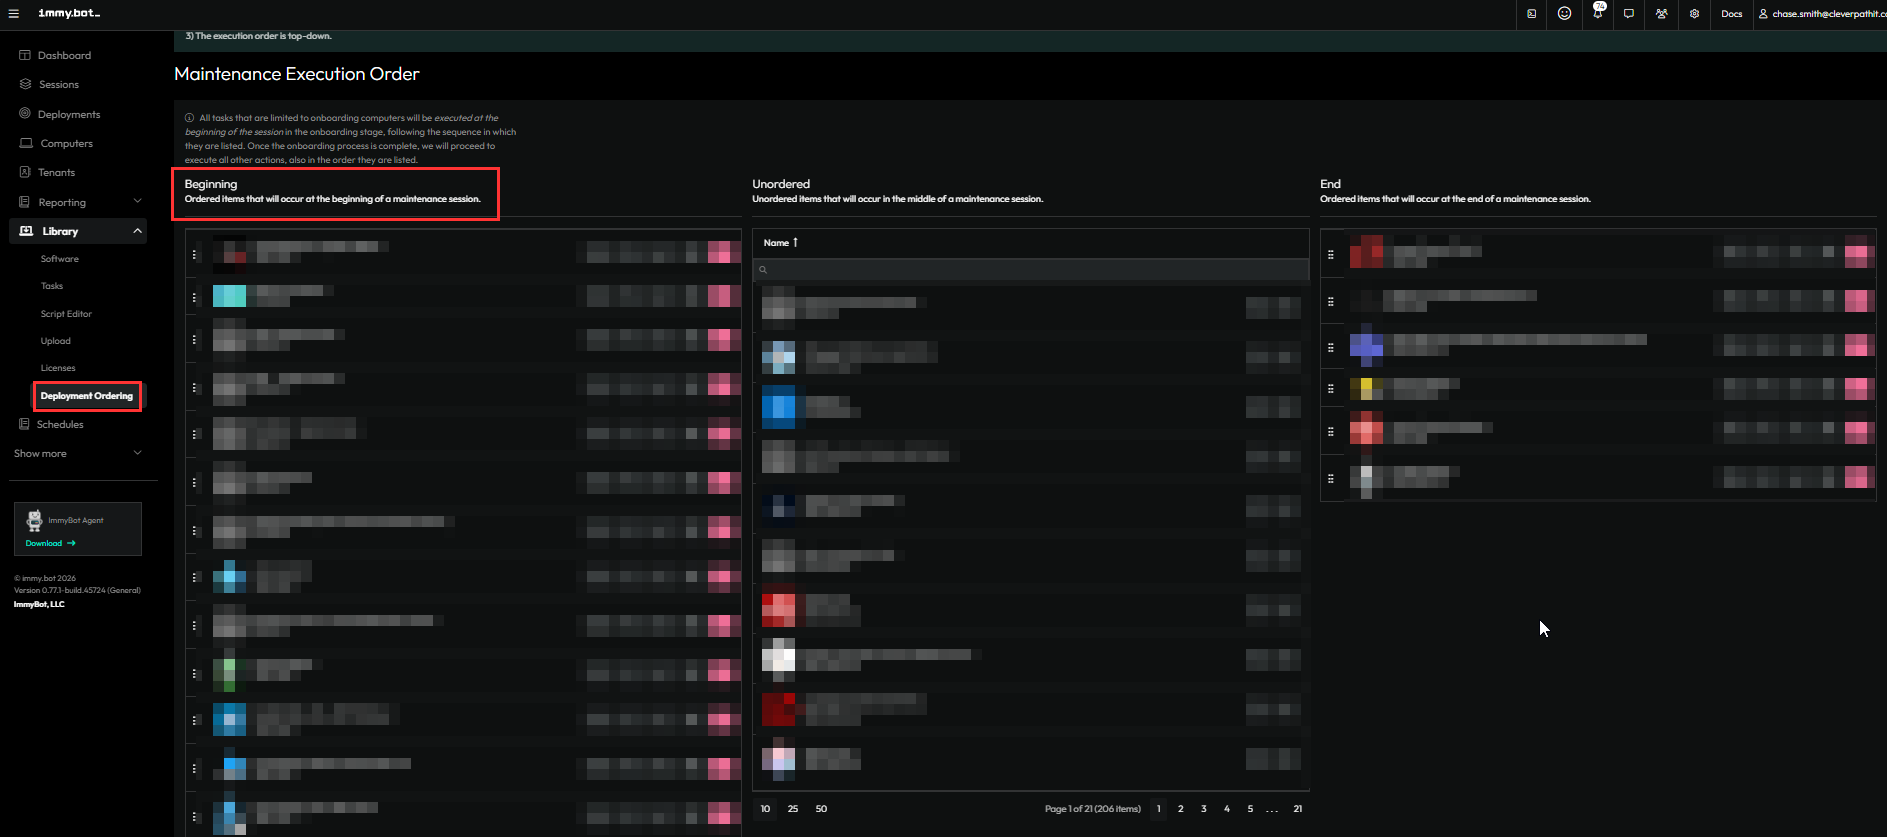Click the chat bubble icon in header
Image resolution: width=1887 pixels, height=837 pixels.
pos(1629,14)
